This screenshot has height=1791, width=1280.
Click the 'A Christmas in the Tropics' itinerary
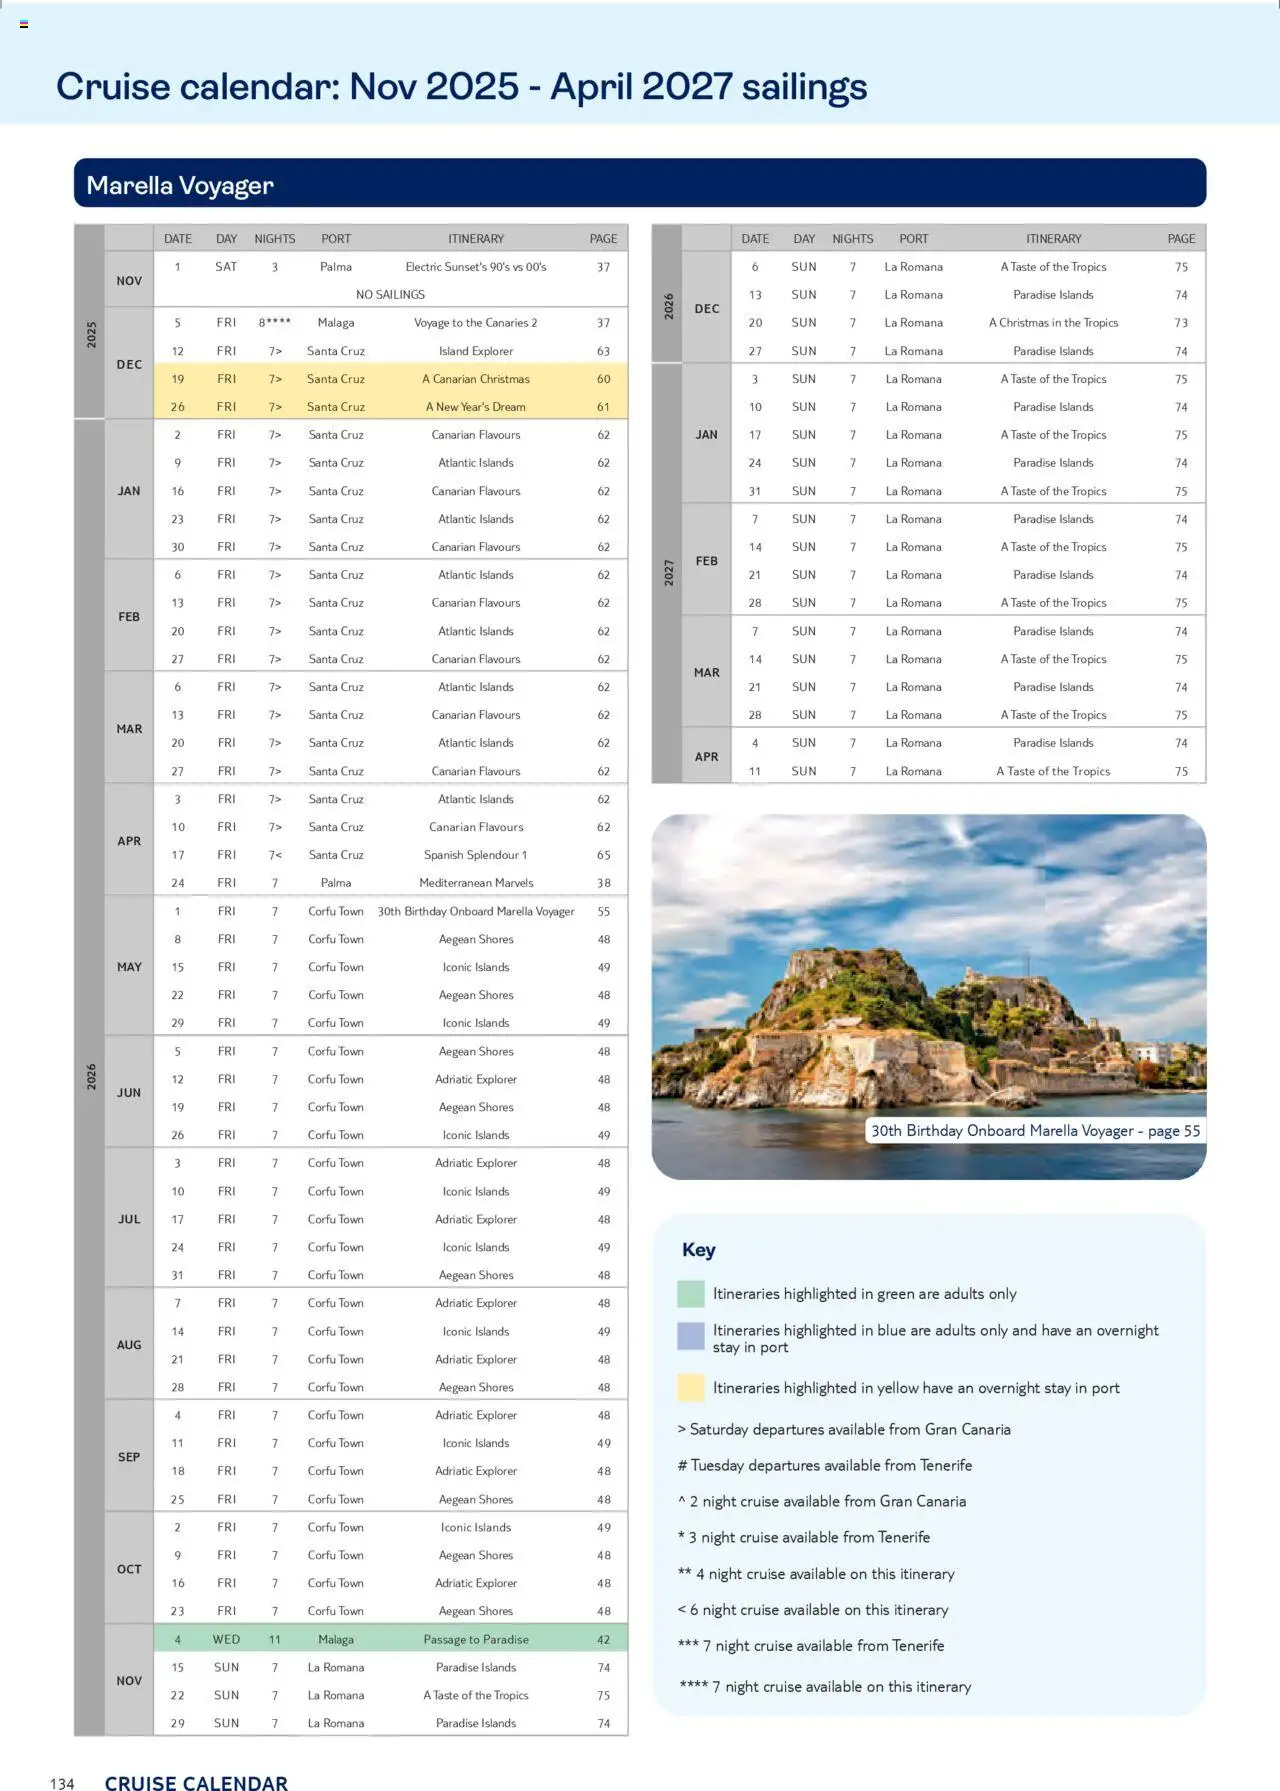[x=1054, y=323]
